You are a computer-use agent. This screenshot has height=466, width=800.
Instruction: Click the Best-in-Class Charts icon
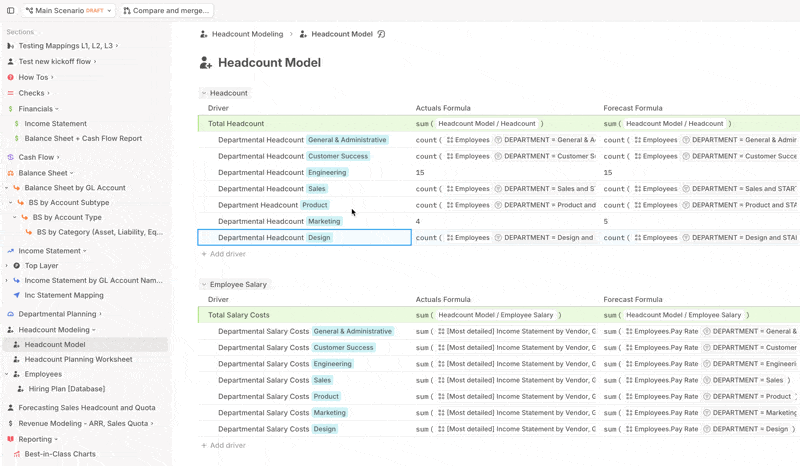coord(16,454)
